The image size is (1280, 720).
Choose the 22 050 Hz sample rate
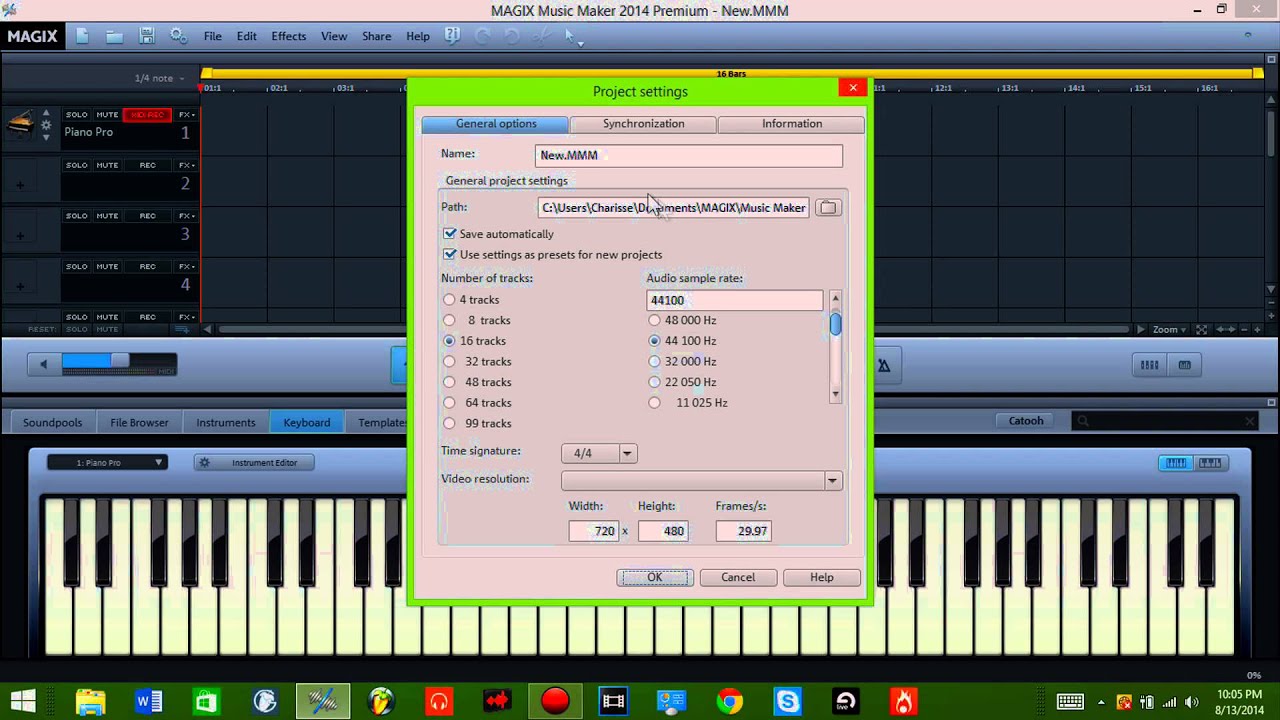point(654,382)
